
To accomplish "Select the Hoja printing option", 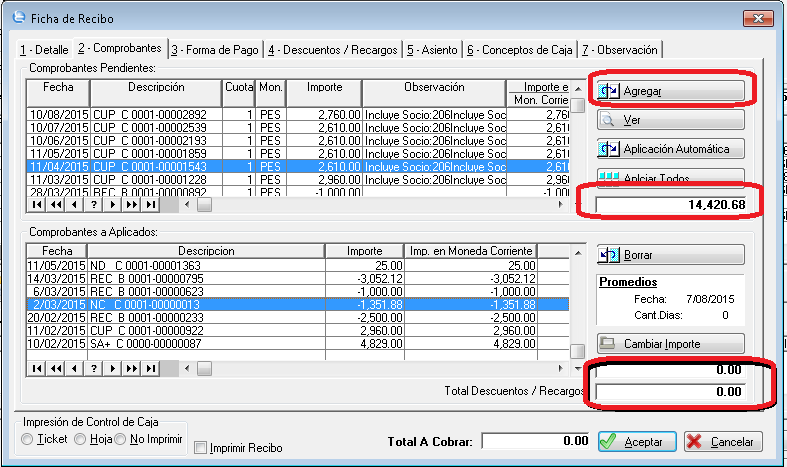I will (79, 440).
